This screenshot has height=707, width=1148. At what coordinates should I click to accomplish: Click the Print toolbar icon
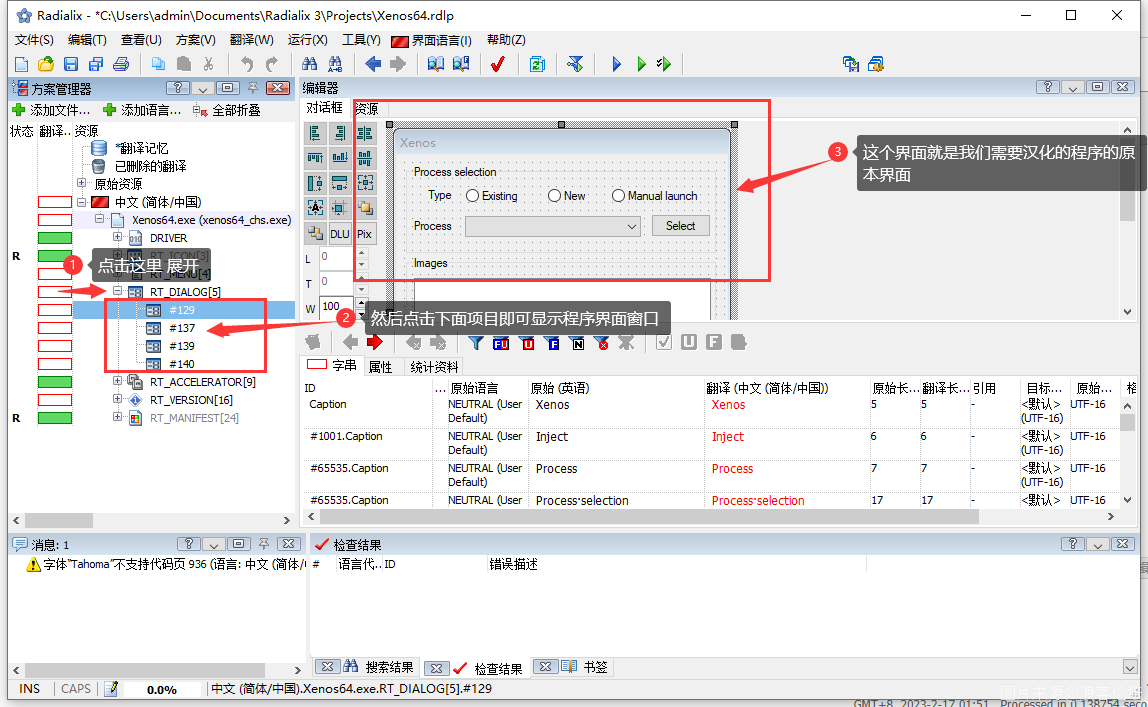121,64
